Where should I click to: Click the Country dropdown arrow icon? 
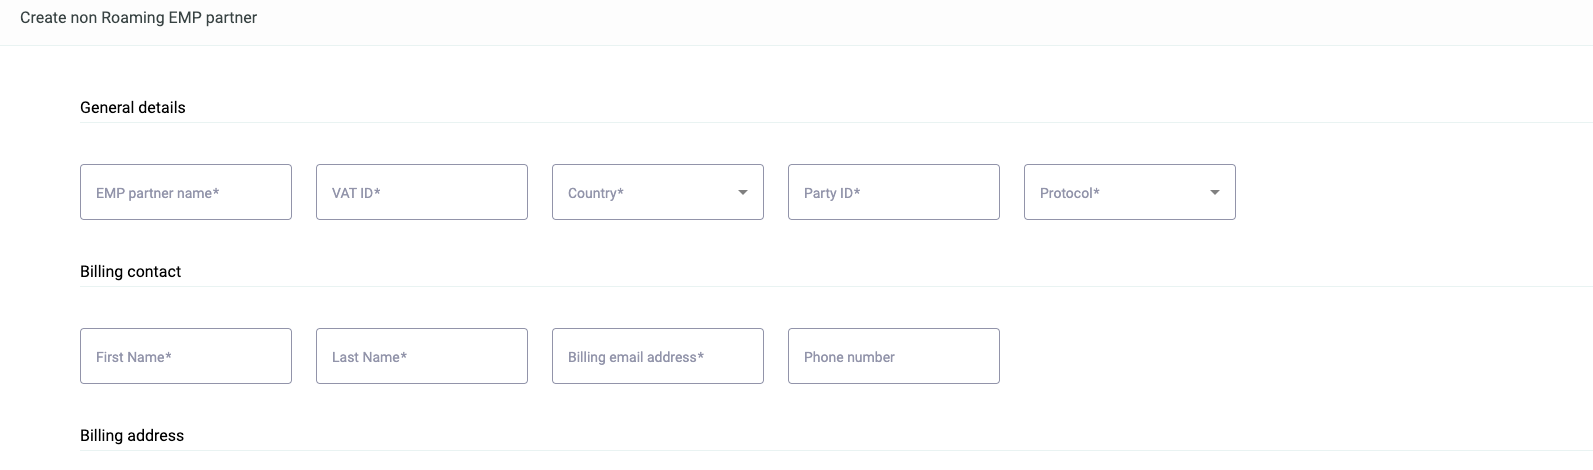coord(743,192)
